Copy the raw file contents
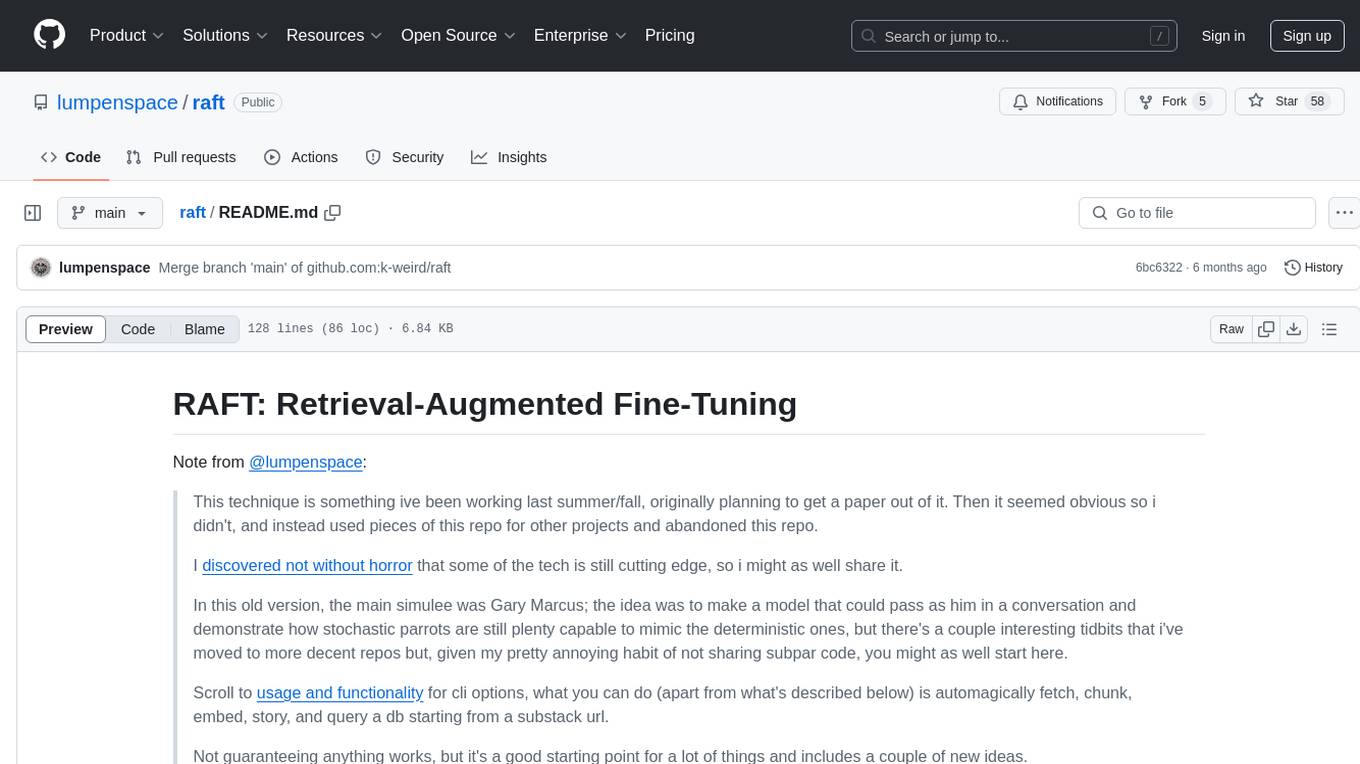The image size is (1360, 764). pyautogui.click(x=1266, y=329)
